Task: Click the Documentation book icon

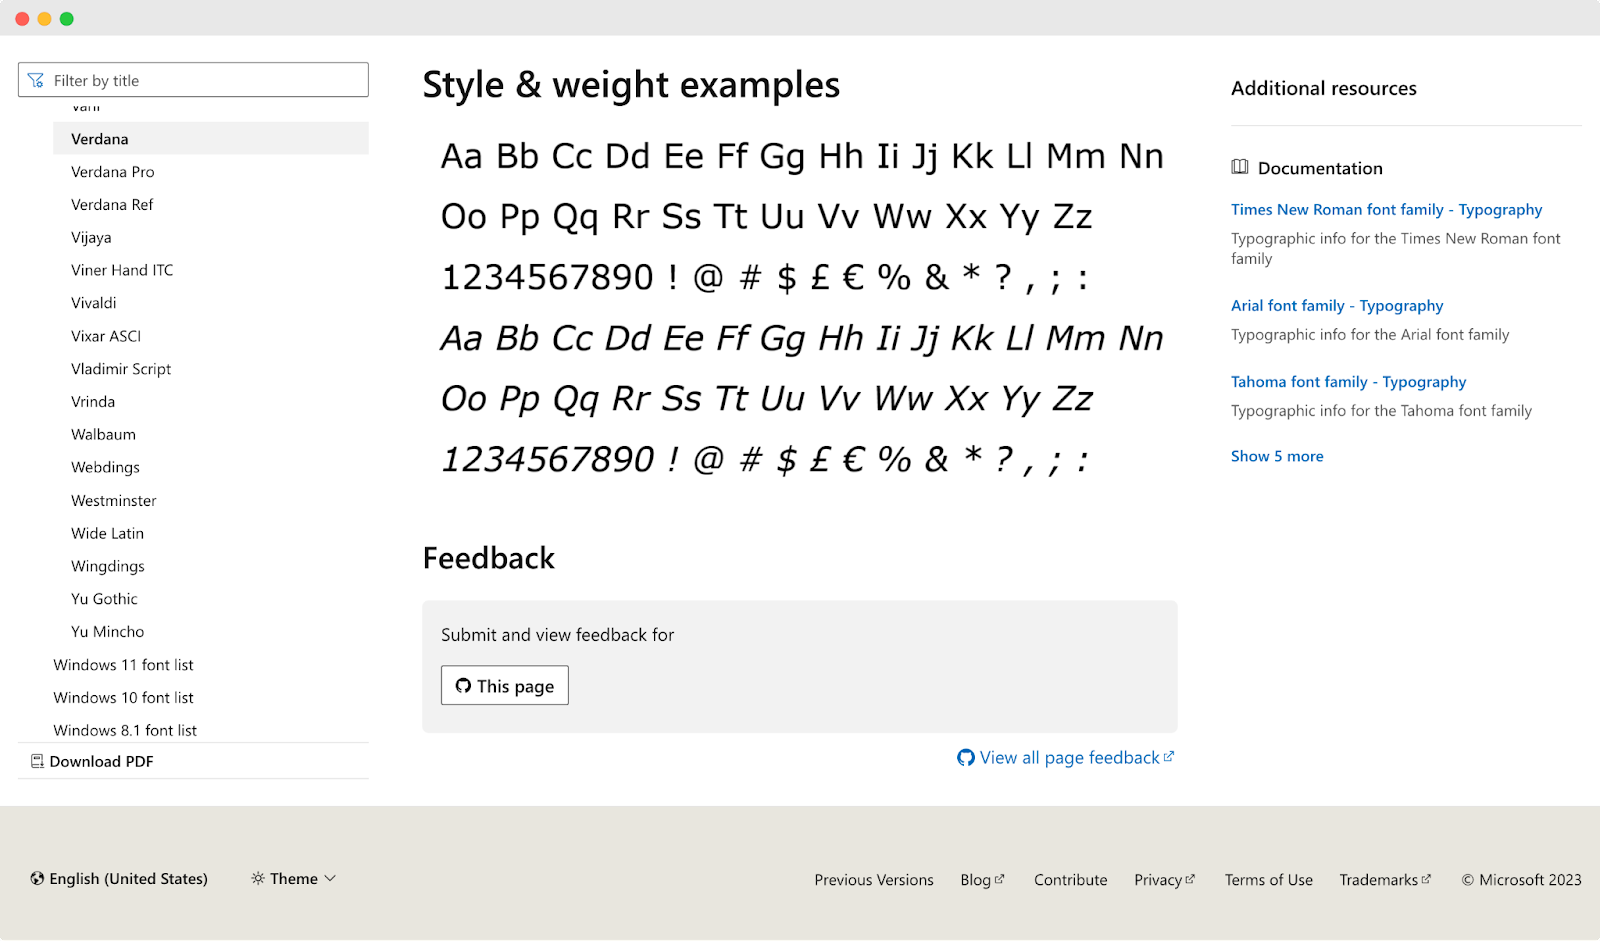Action: [x=1241, y=167]
